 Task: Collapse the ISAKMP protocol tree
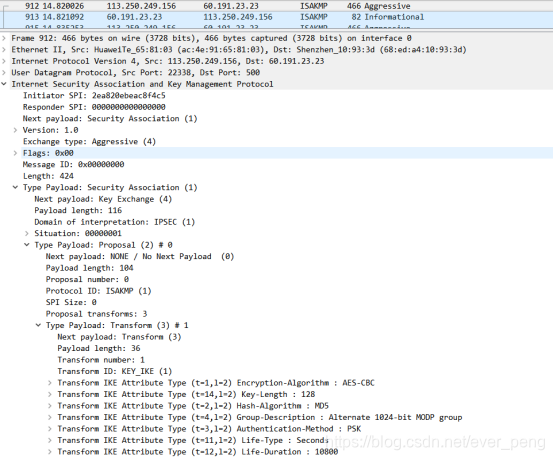pos(4,84)
